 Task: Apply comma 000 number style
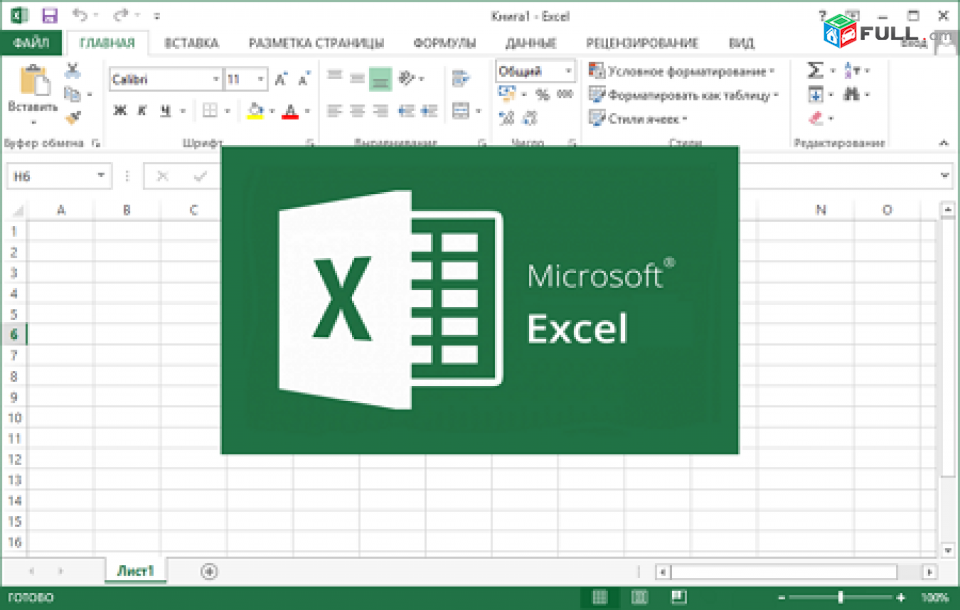[565, 94]
